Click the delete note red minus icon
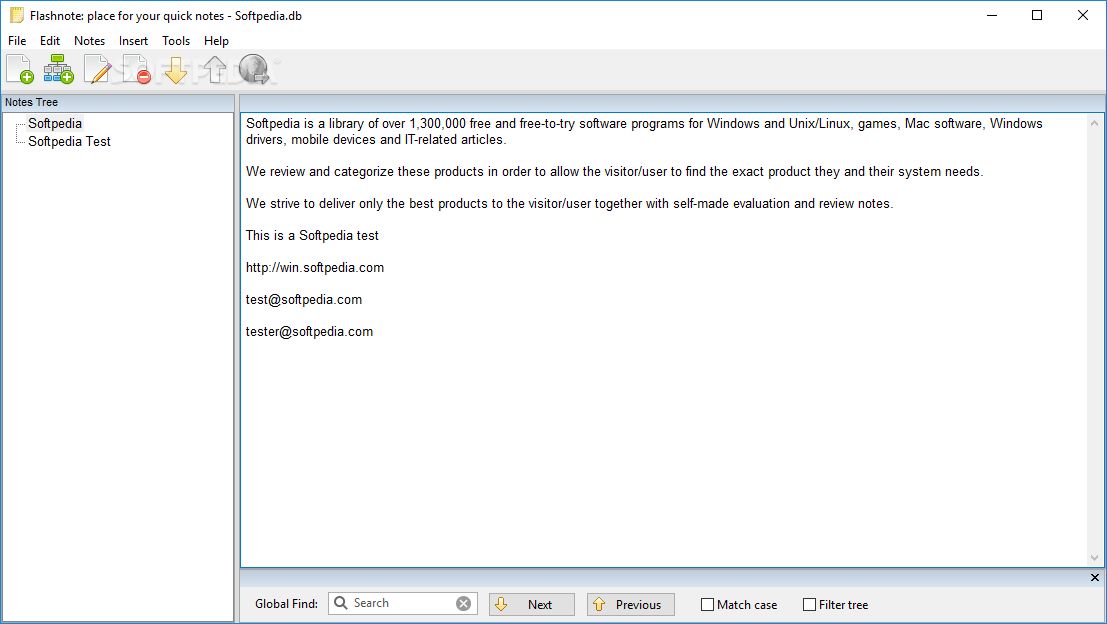The image size is (1107, 624). pyautogui.click(x=136, y=69)
